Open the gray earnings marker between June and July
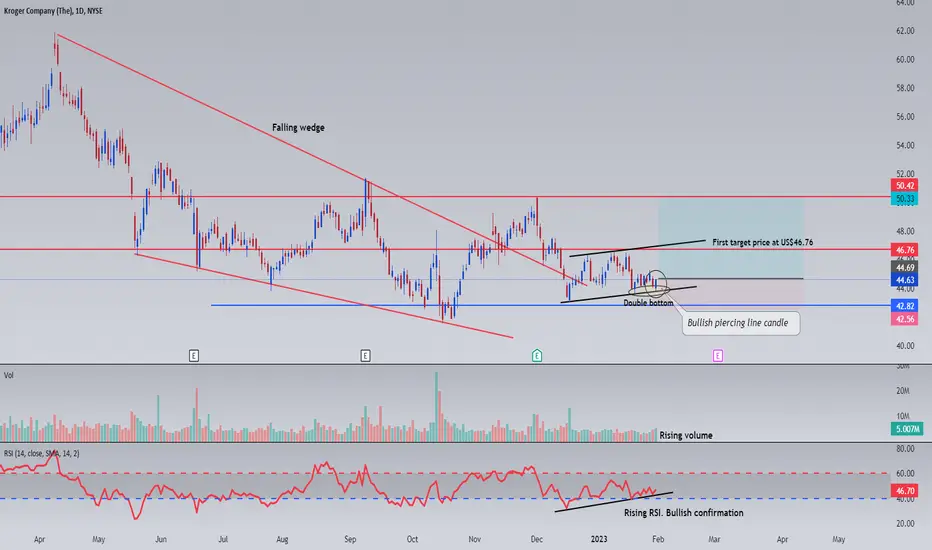 (193, 356)
